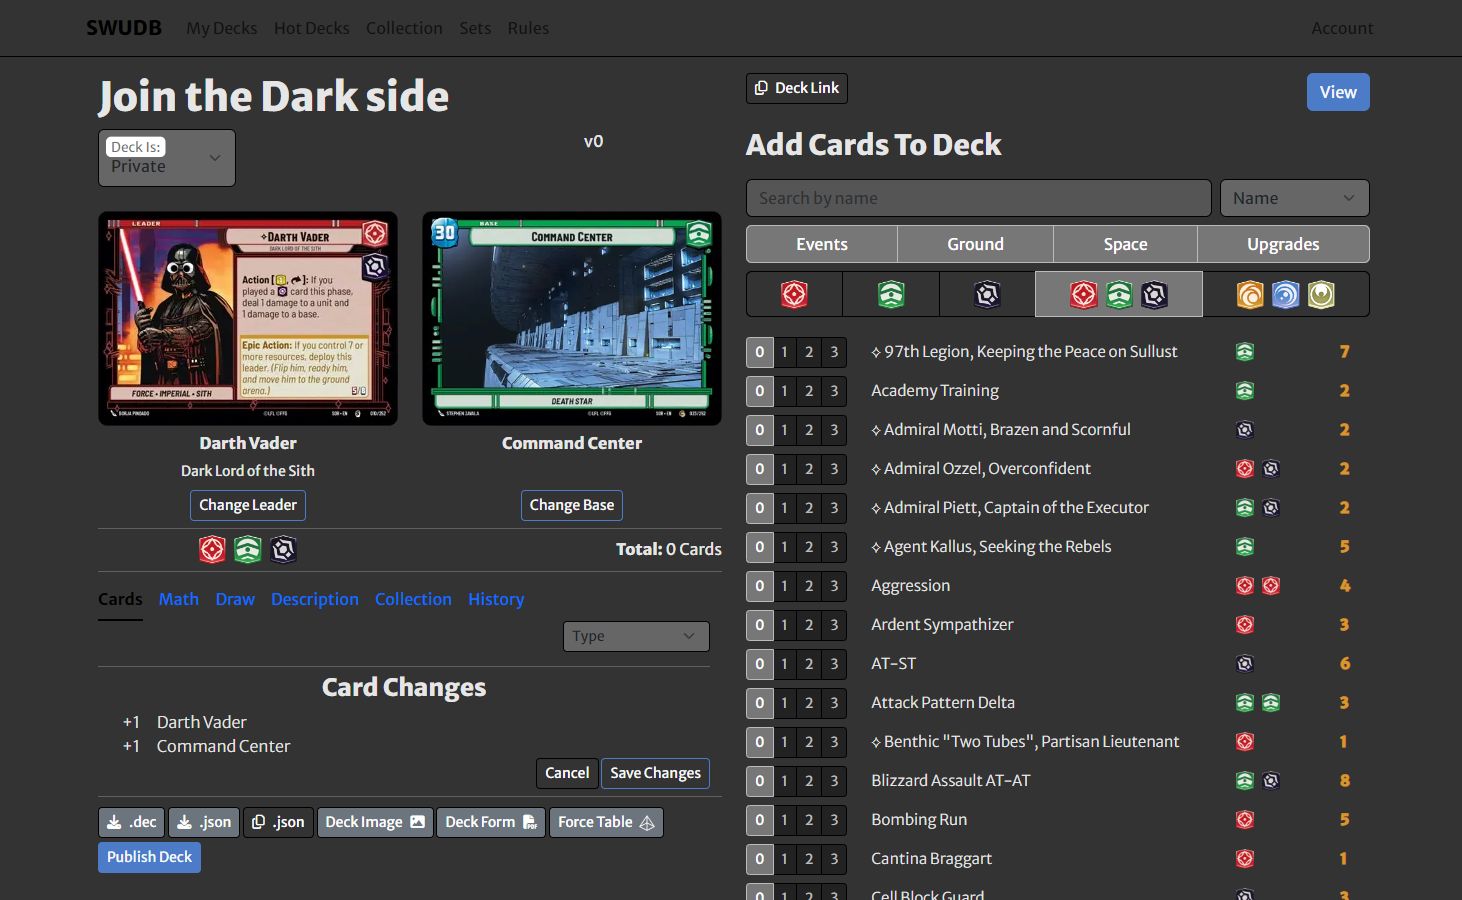This screenshot has height=900, width=1462.
Task: Open the Force Table export
Action: click(x=606, y=822)
